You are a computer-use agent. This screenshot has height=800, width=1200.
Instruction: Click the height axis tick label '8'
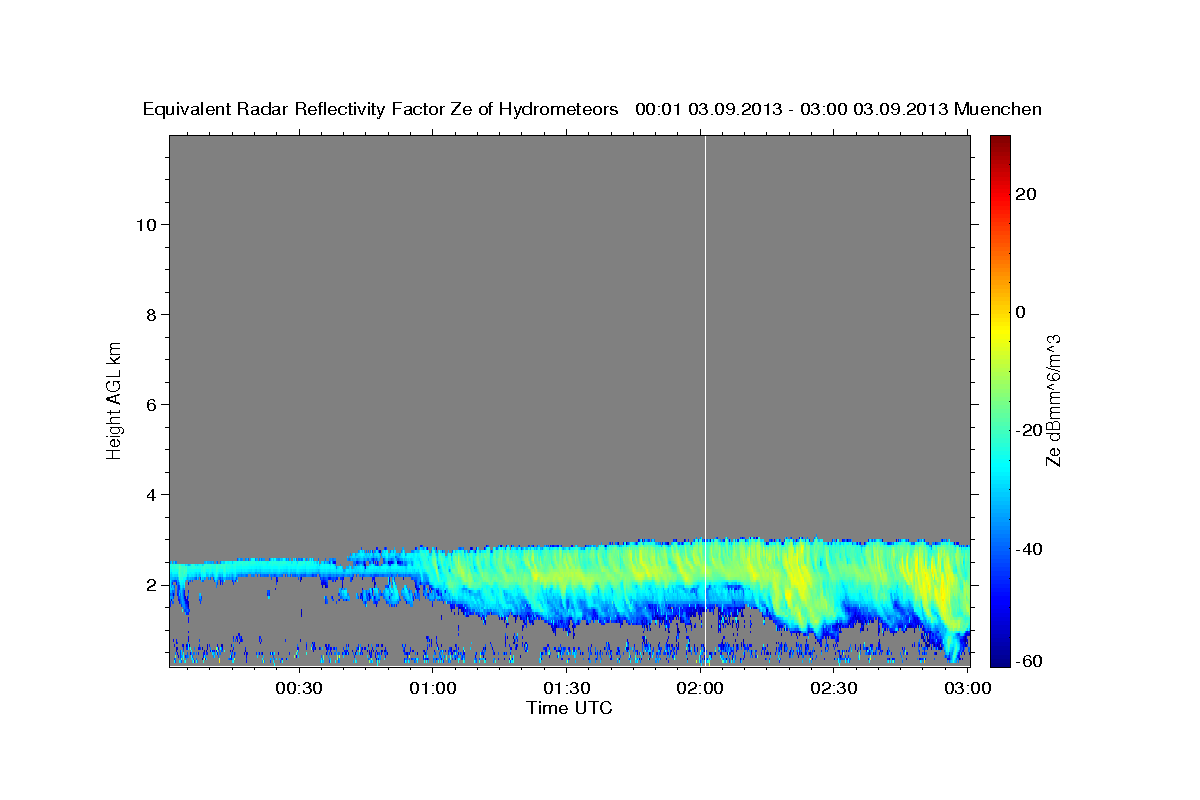click(x=149, y=314)
